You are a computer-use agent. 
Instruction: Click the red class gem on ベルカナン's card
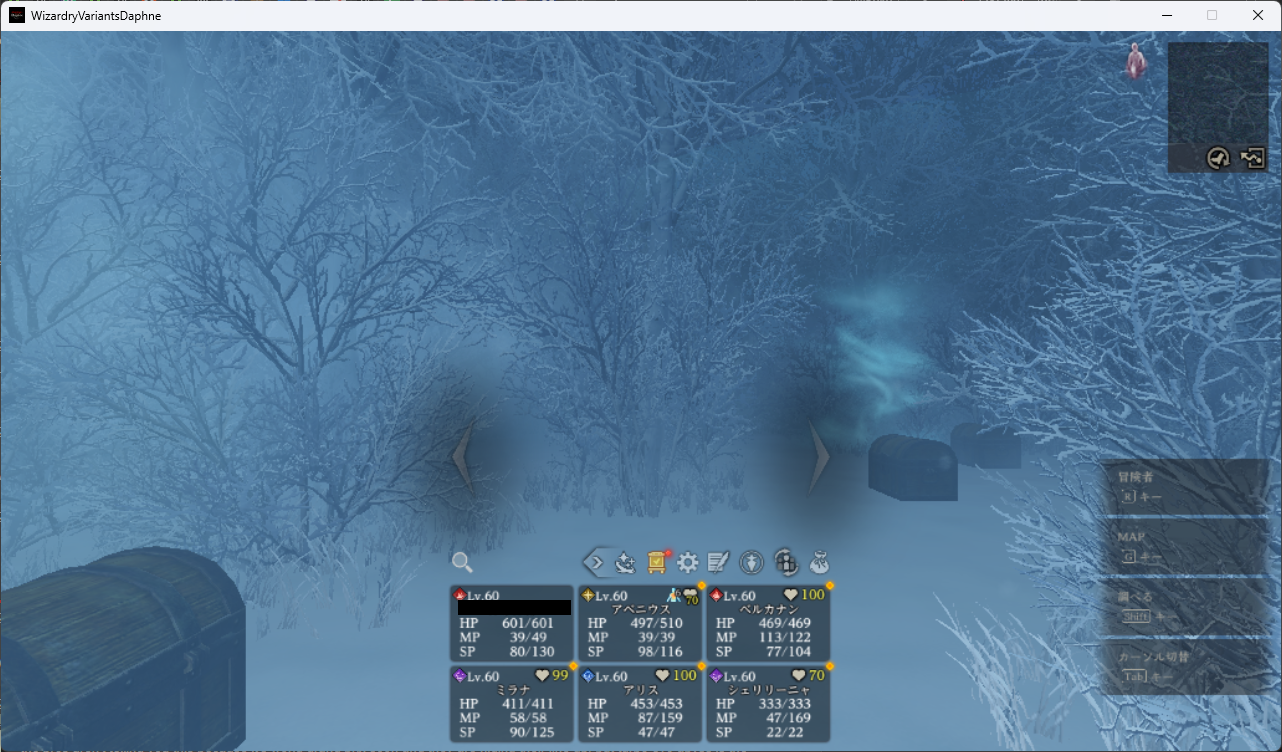point(716,595)
